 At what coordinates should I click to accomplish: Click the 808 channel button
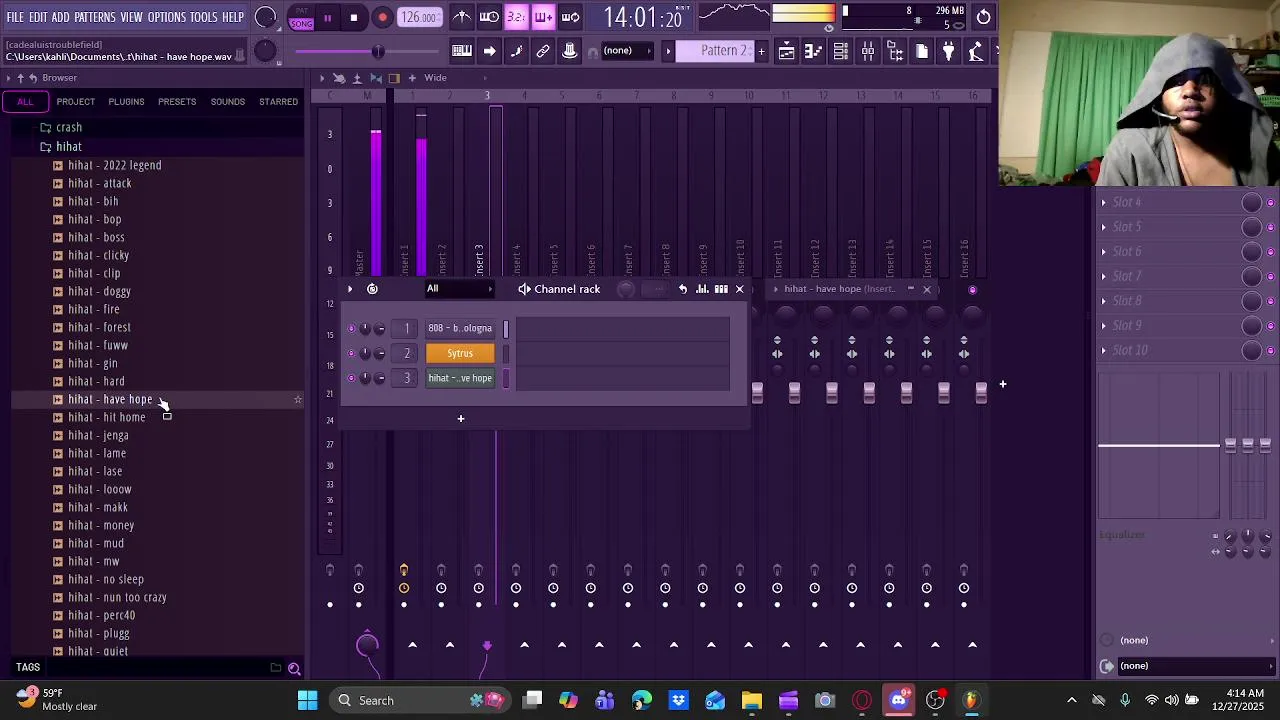point(460,328)
